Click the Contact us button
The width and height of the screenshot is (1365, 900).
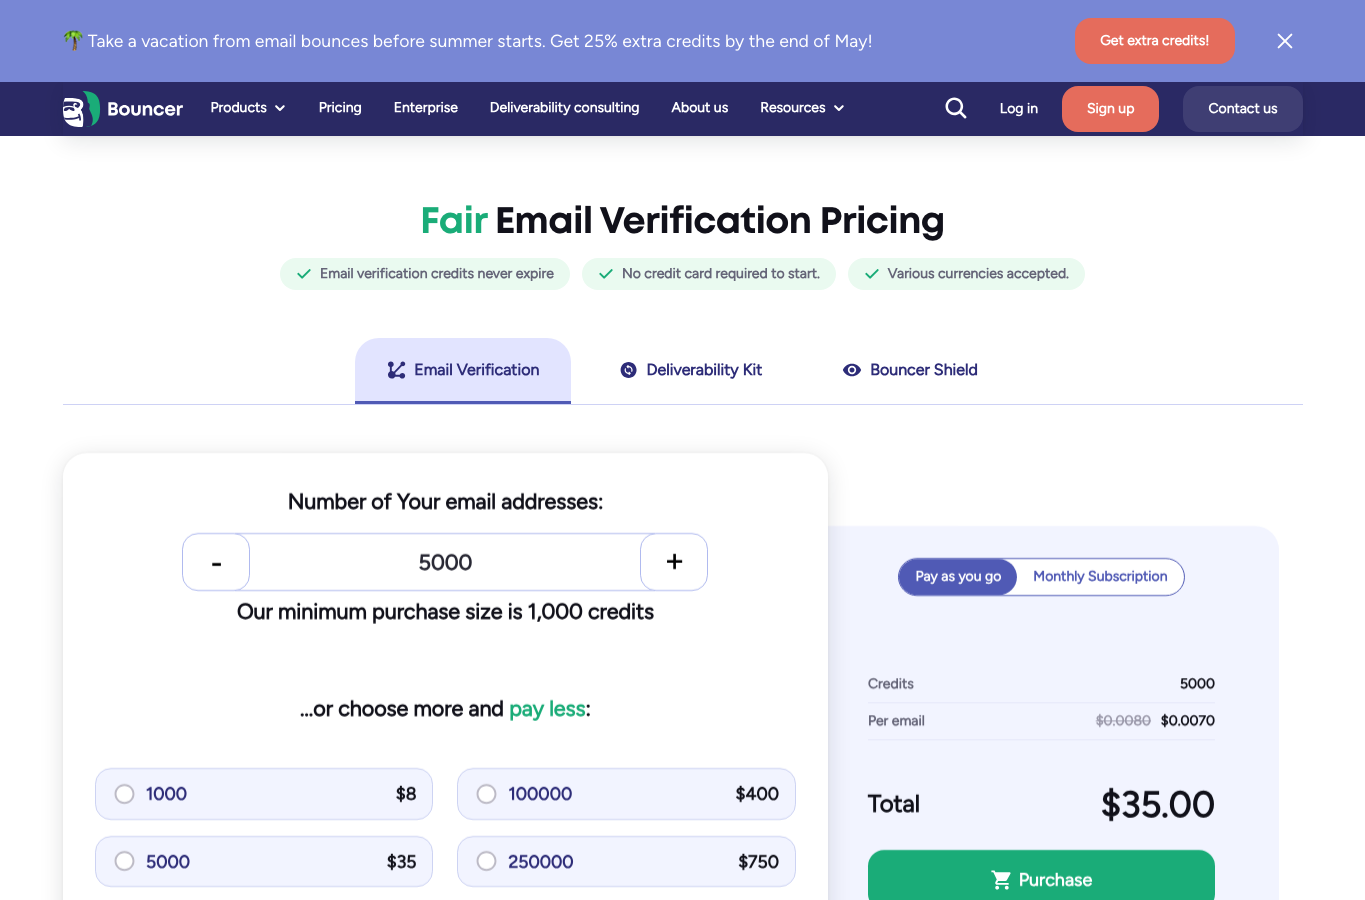[x=1243, y=109]
